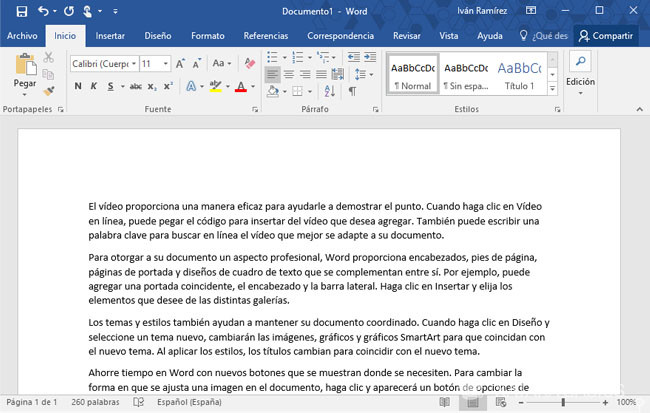
Task: Switch to Read Mode view icon
Action: click(444, 402)
